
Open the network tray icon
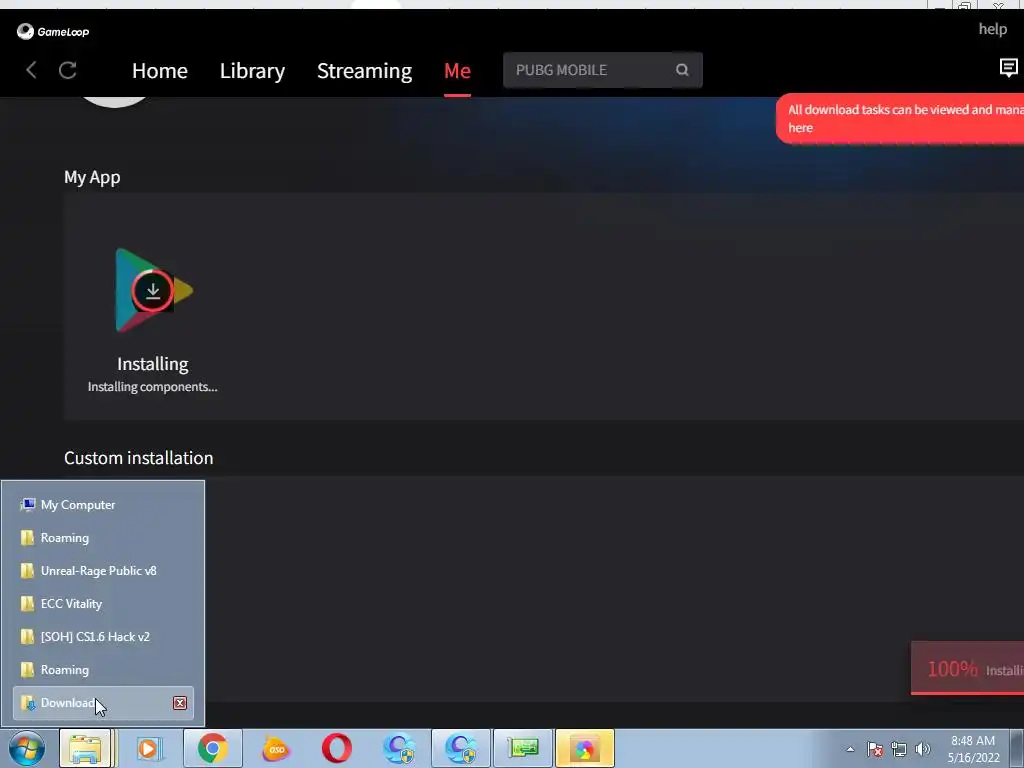899,749
